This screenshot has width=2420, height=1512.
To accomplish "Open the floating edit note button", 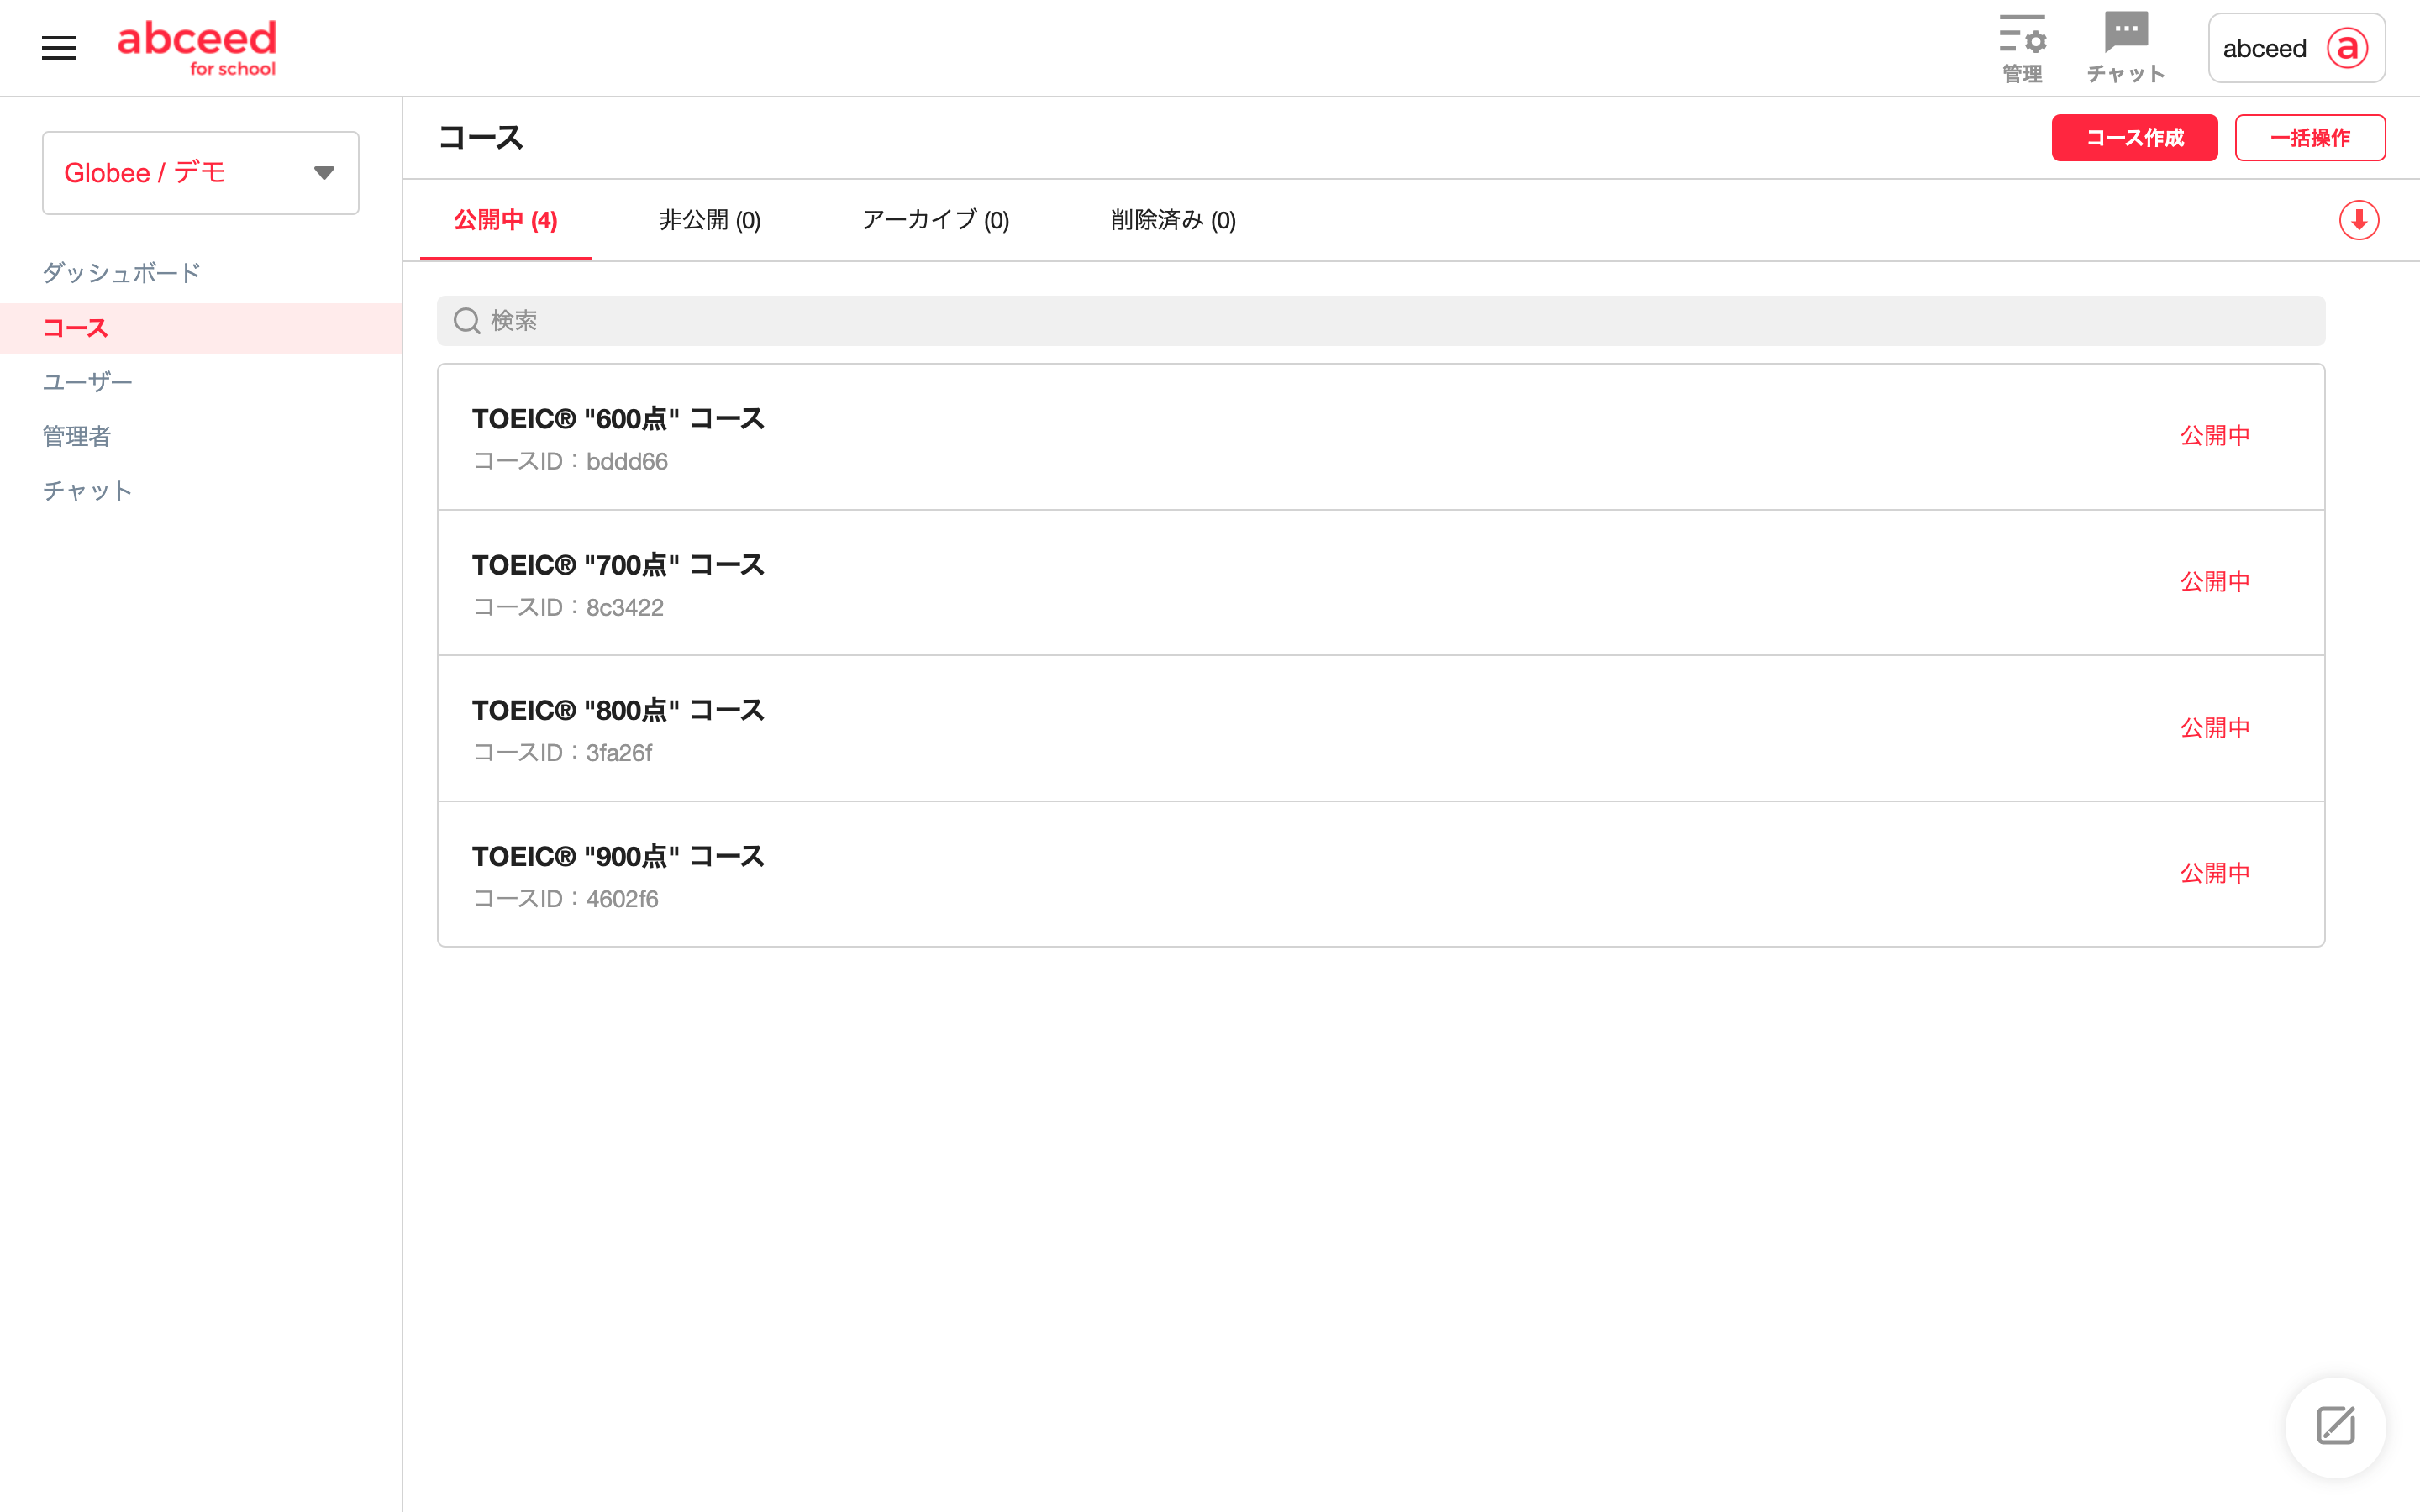I will coord(2336,1426).
